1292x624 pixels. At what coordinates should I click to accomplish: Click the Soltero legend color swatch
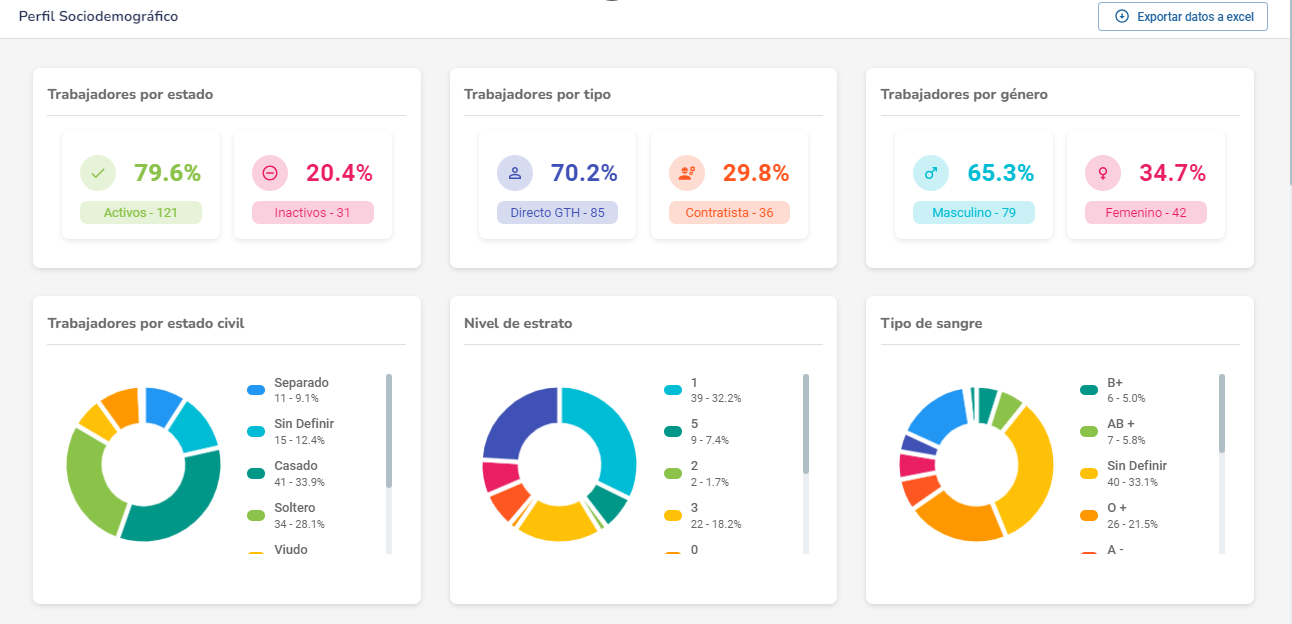pyautogui.click(x=256, y=516)
